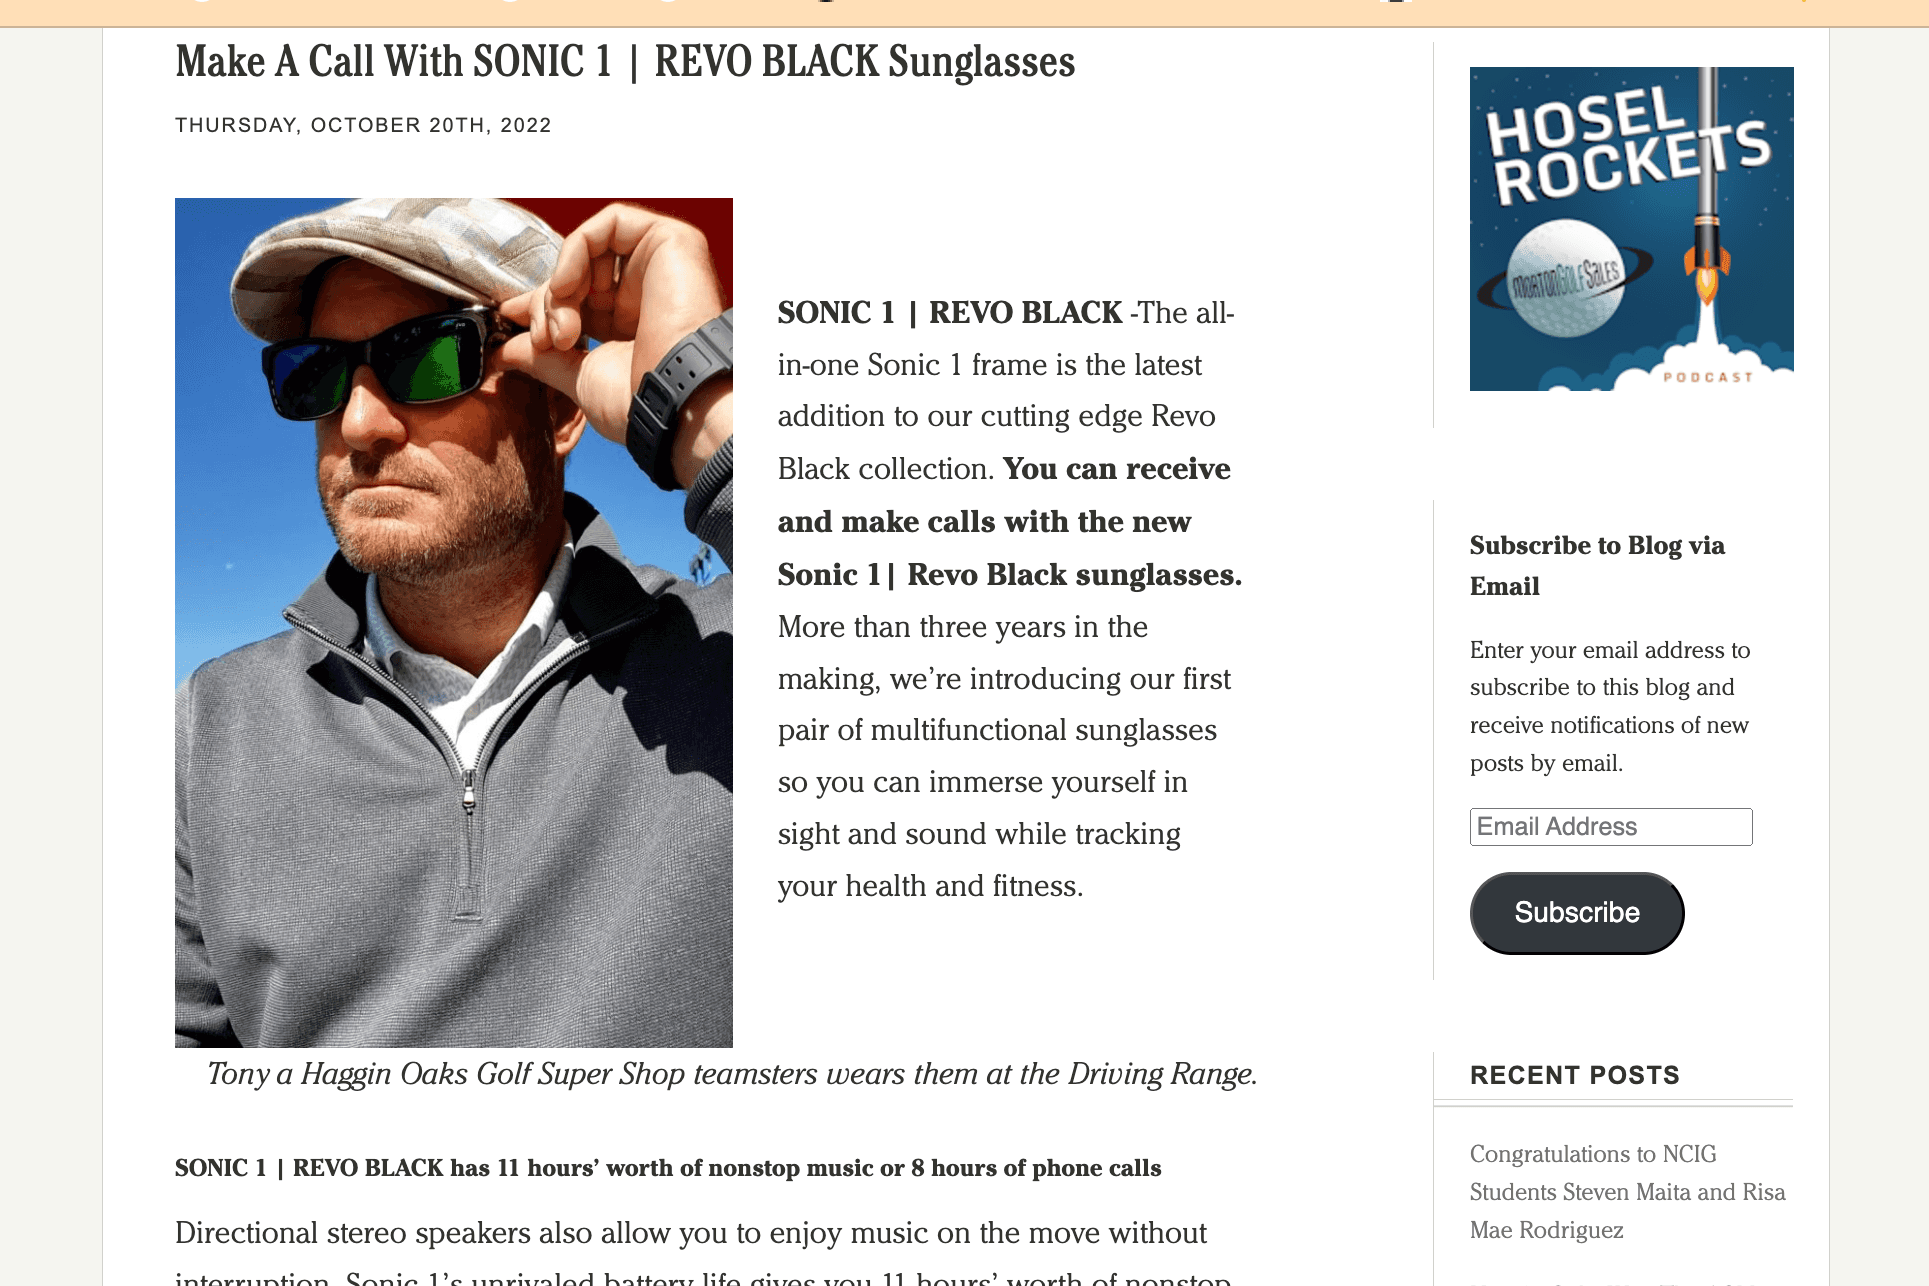Focus the Email Address field
The image size is (1929, 1286).
(1611, 827)
